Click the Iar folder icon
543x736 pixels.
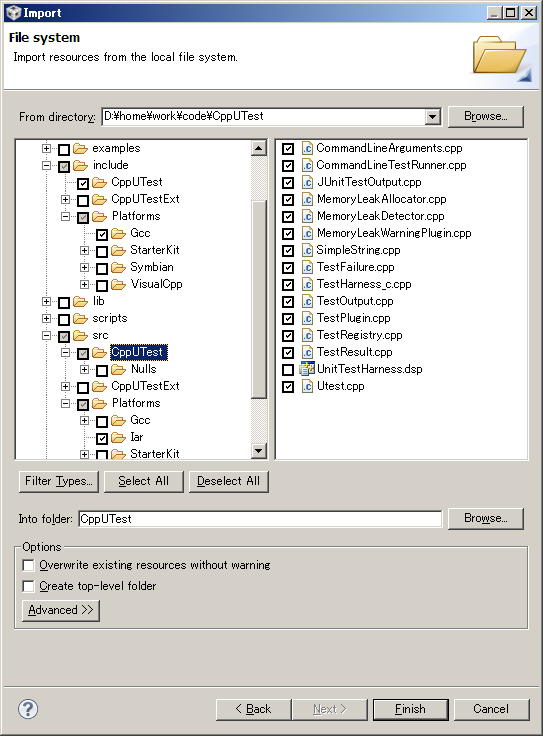[x=118, y=437]
